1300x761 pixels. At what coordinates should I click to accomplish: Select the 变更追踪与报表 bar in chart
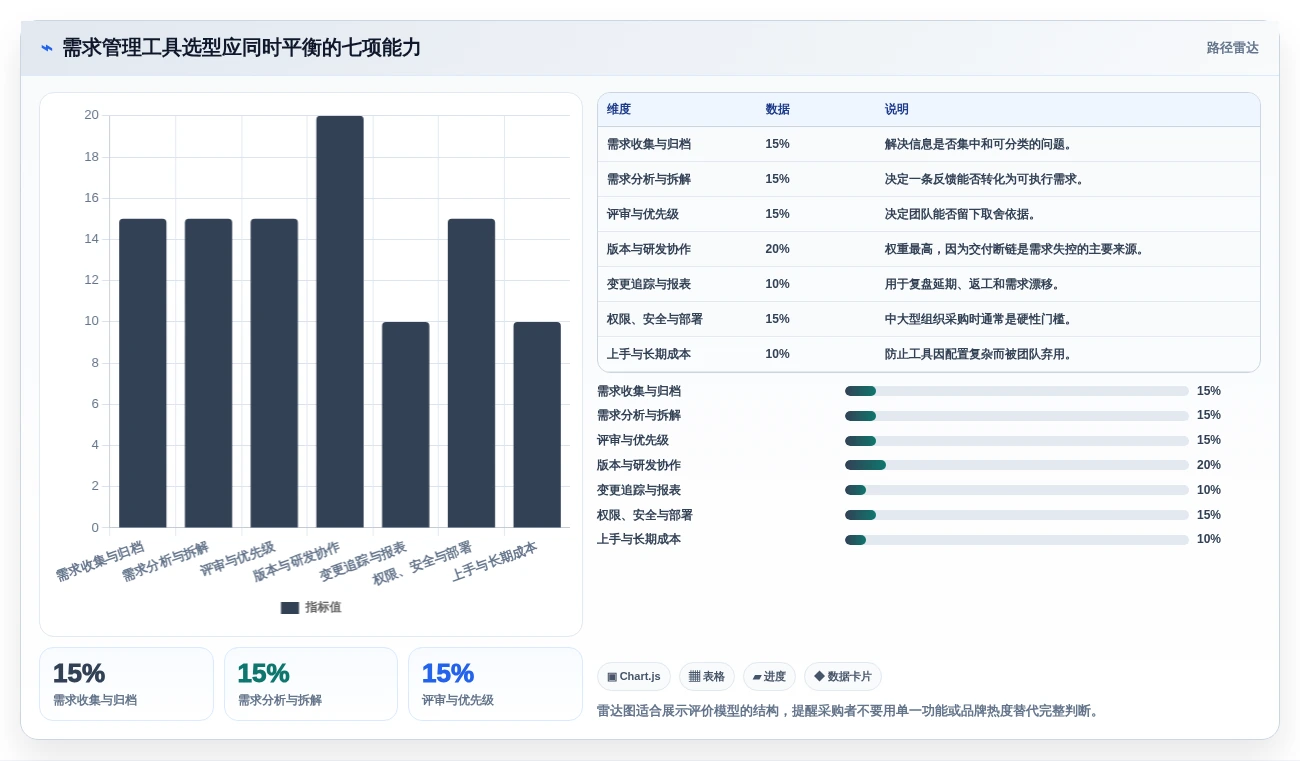pos(406,424)
